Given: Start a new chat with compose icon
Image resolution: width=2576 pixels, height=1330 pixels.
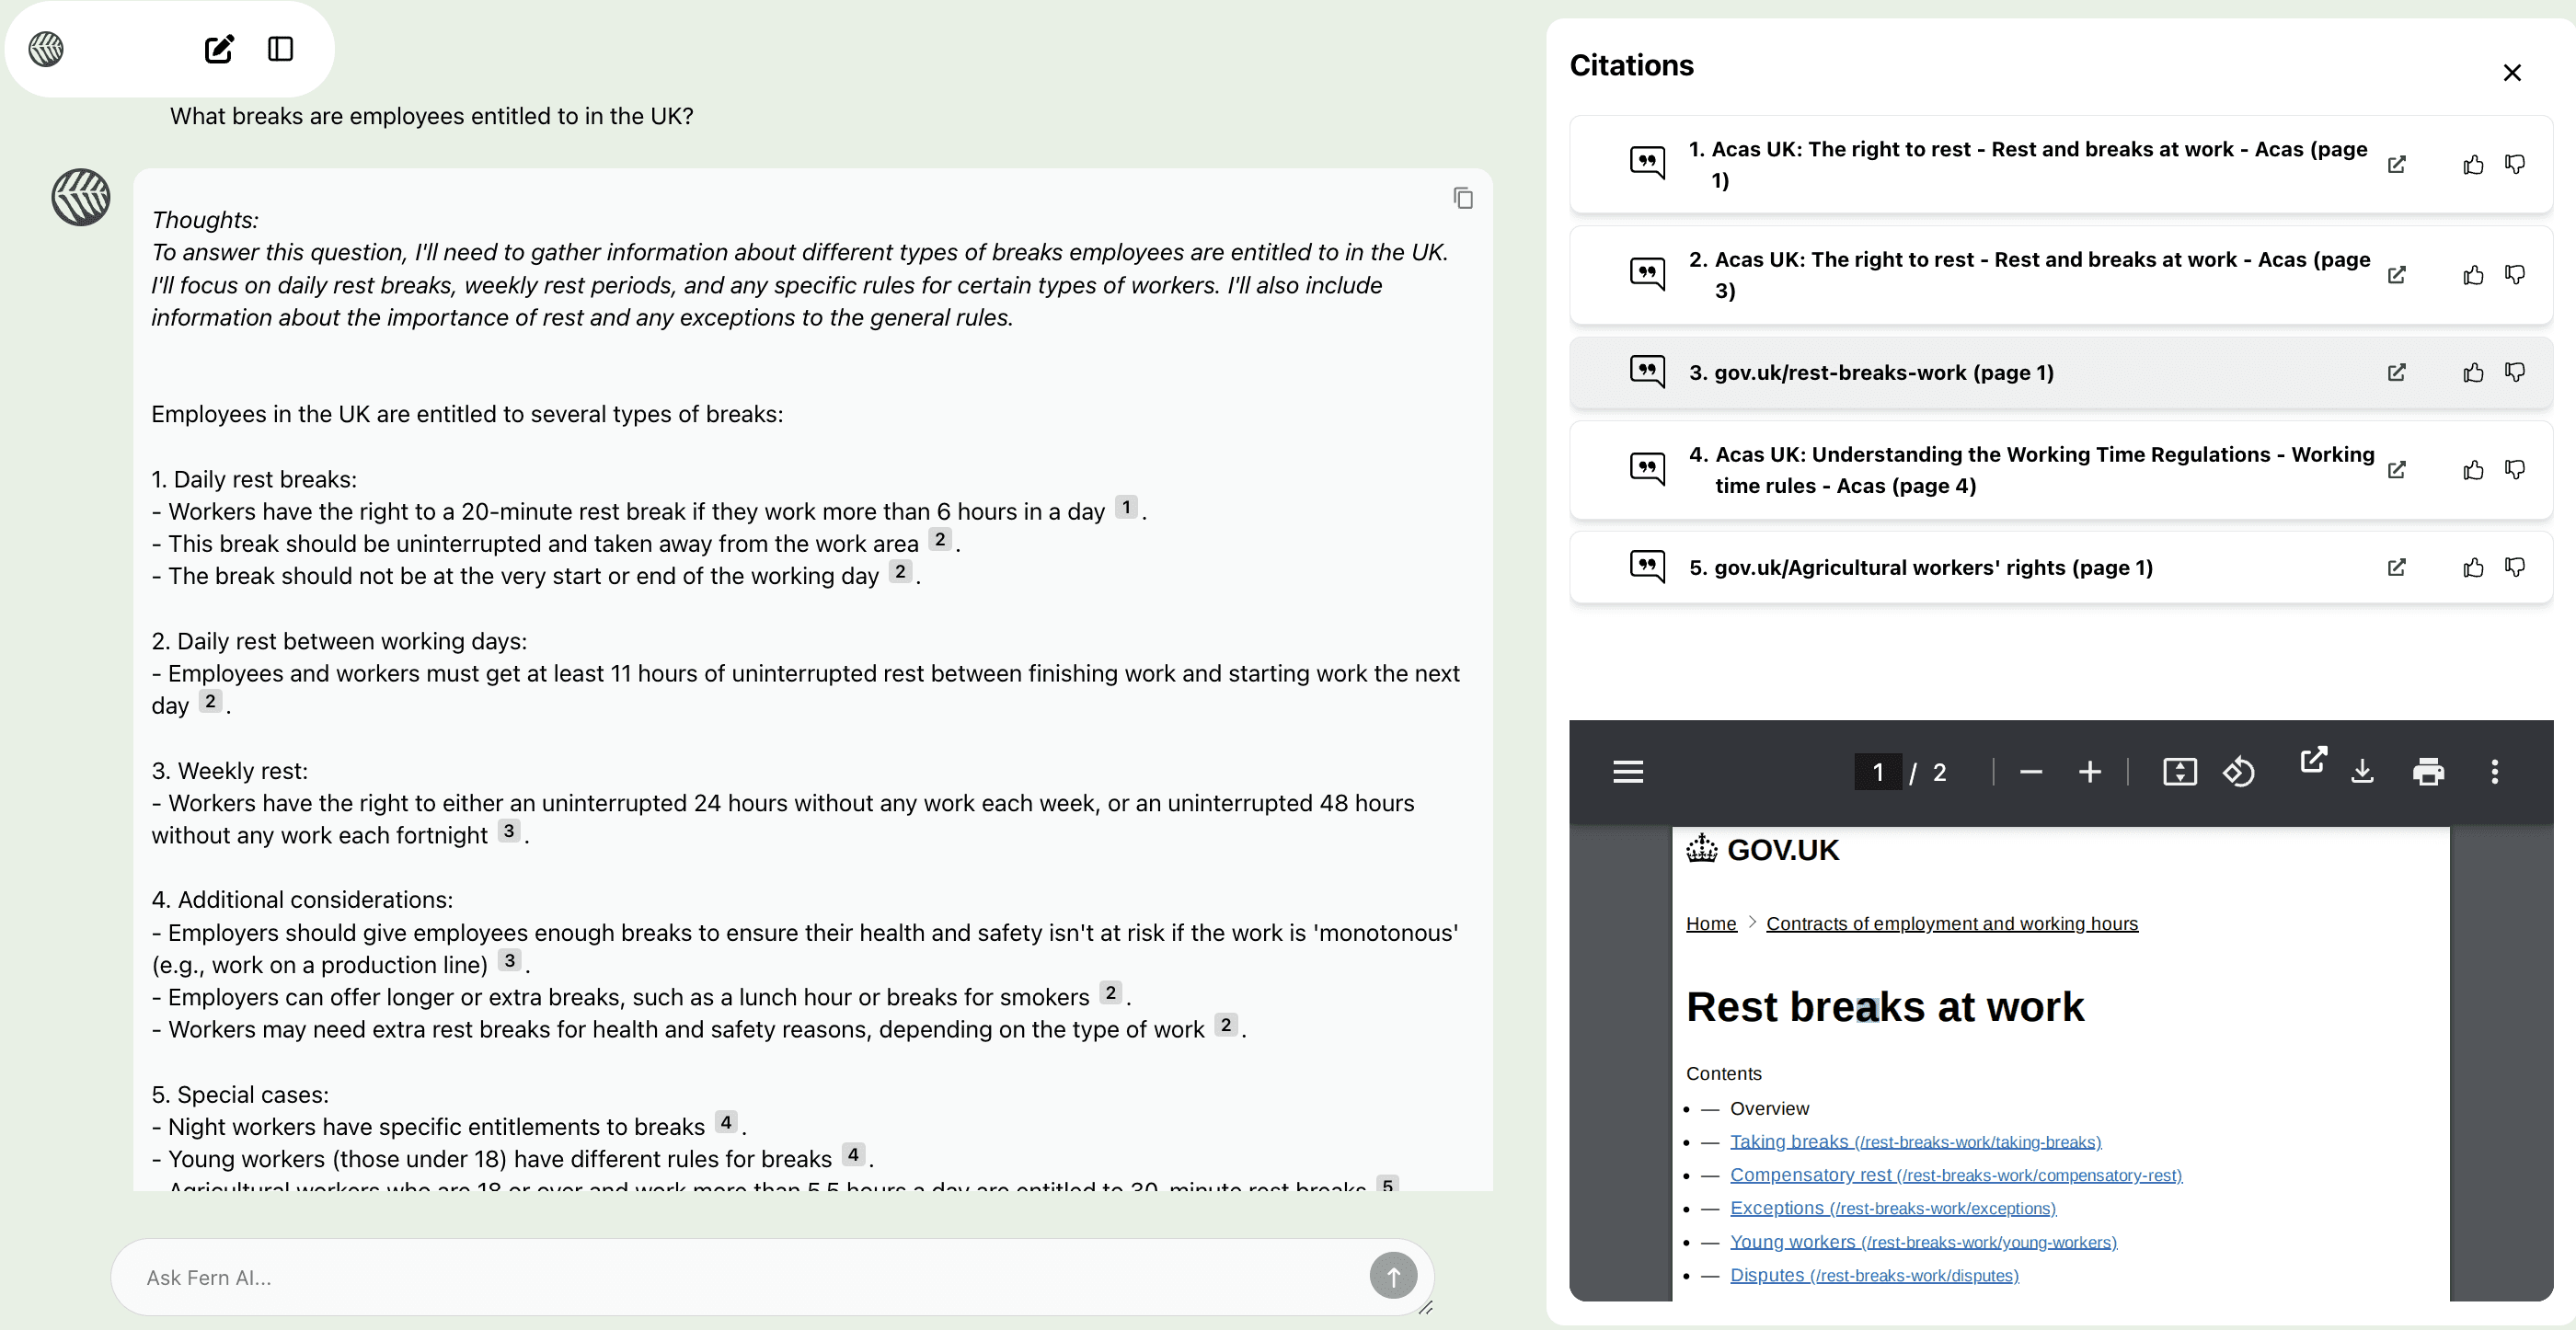Looking at the screenshot, I should pos(219,49).
